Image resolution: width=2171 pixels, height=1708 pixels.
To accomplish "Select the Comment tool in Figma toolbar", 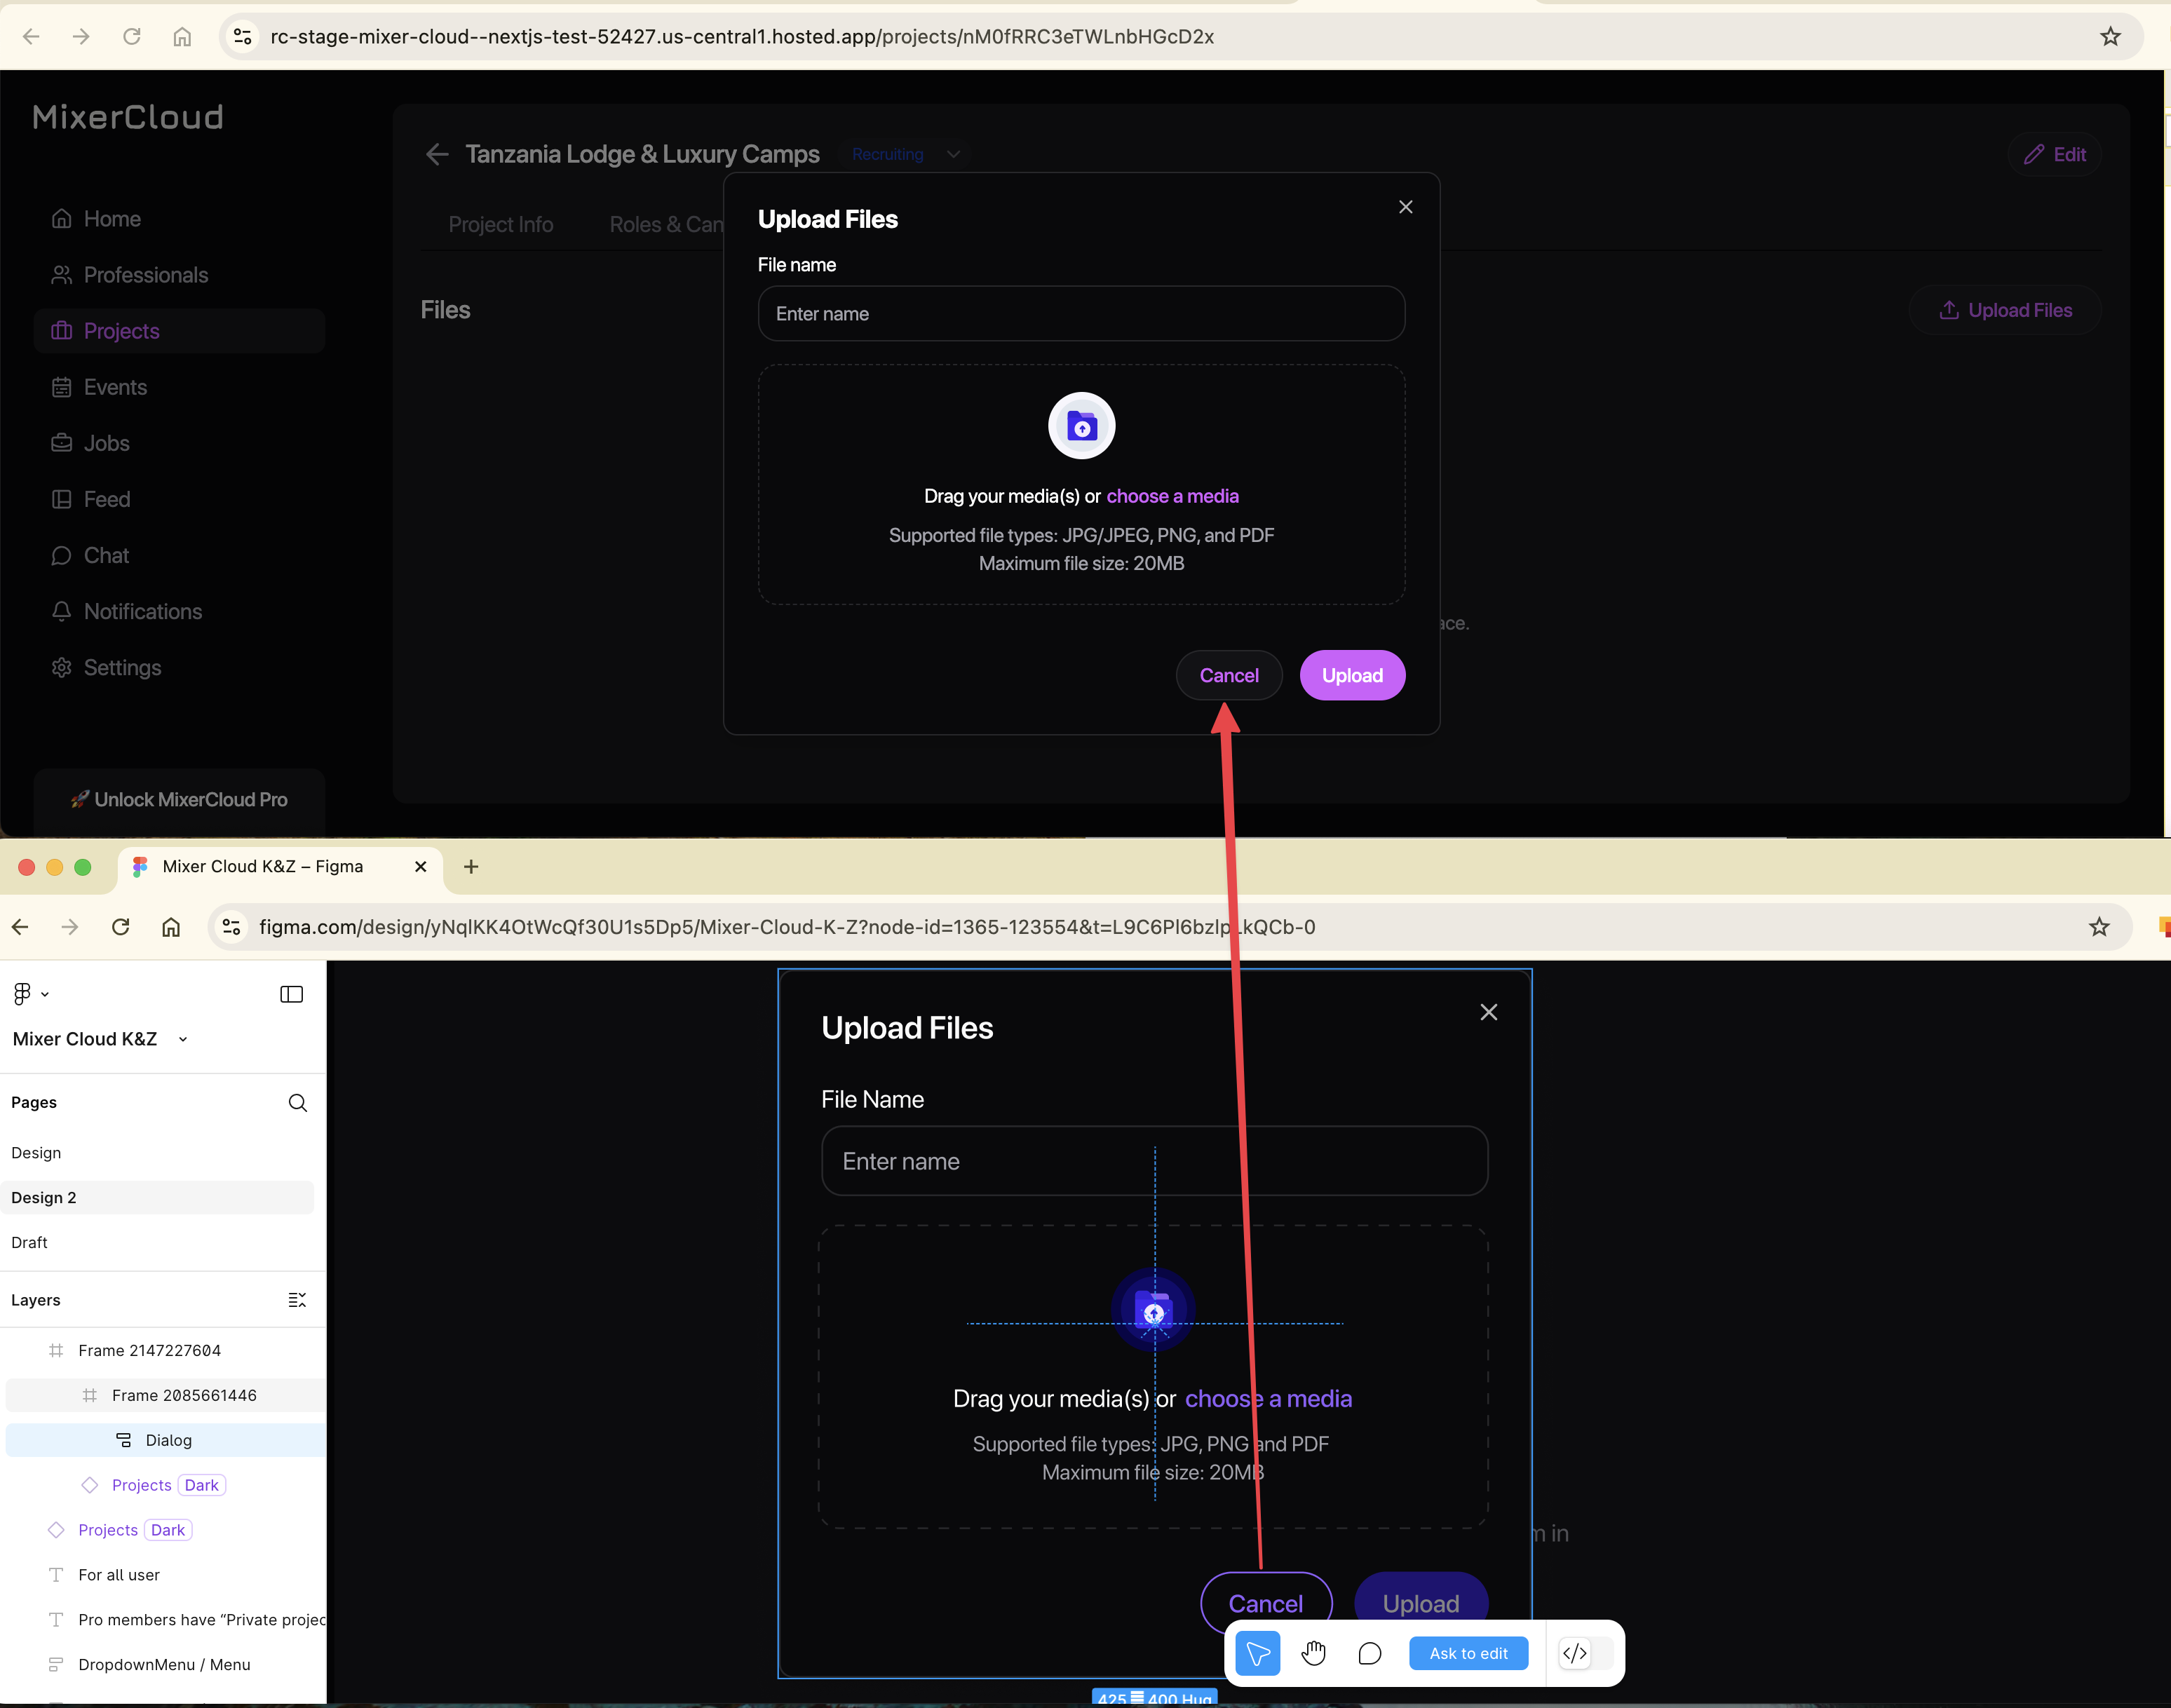I will pos(1369,1653).
